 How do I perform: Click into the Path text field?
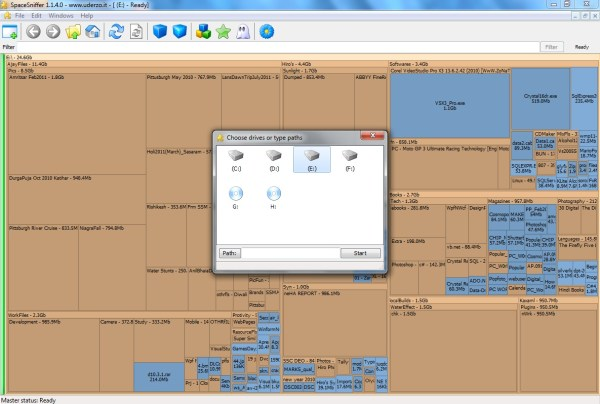point(291,253)
